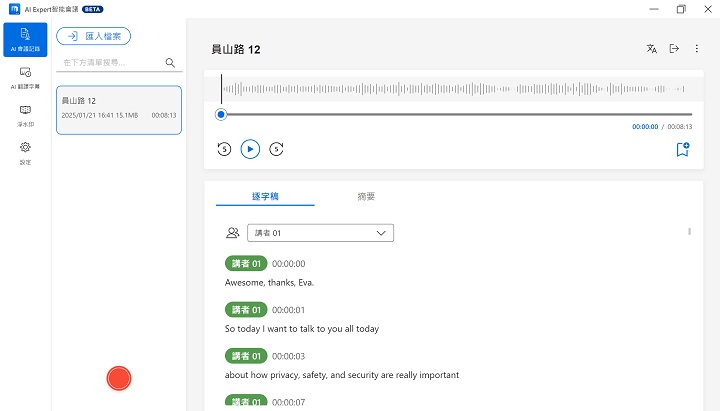
Task: Open the settings gear in sidebar
Action: pos(25,153)
